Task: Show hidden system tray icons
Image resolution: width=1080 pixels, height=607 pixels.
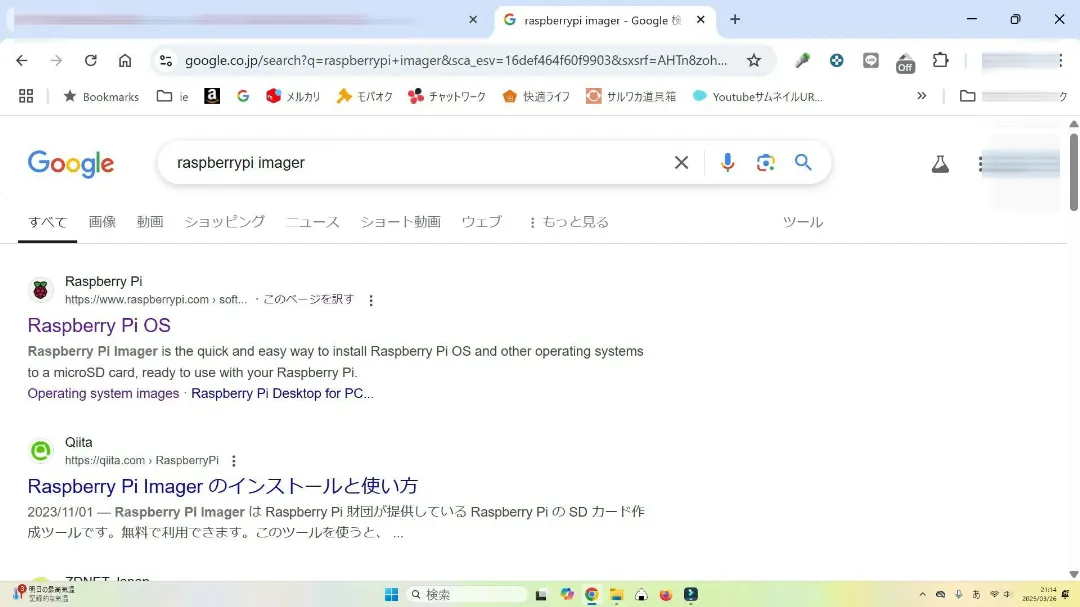Action: coord(922,595)
